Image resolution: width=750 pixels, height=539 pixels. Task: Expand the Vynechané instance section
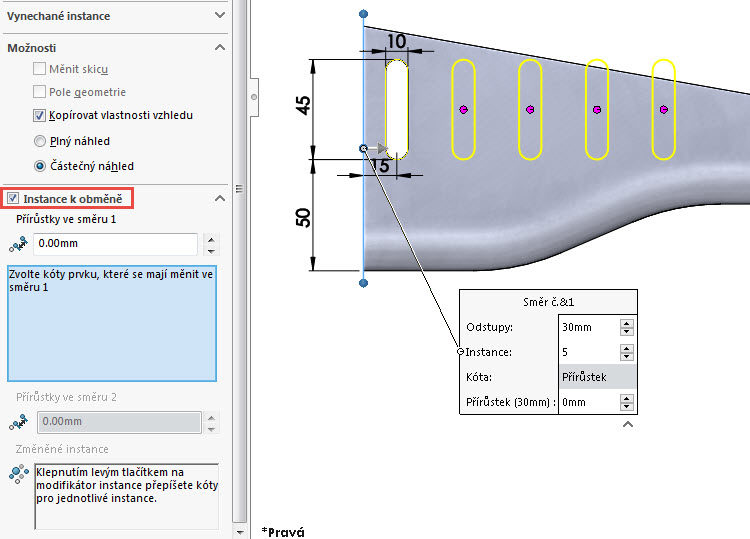point(220,15)
